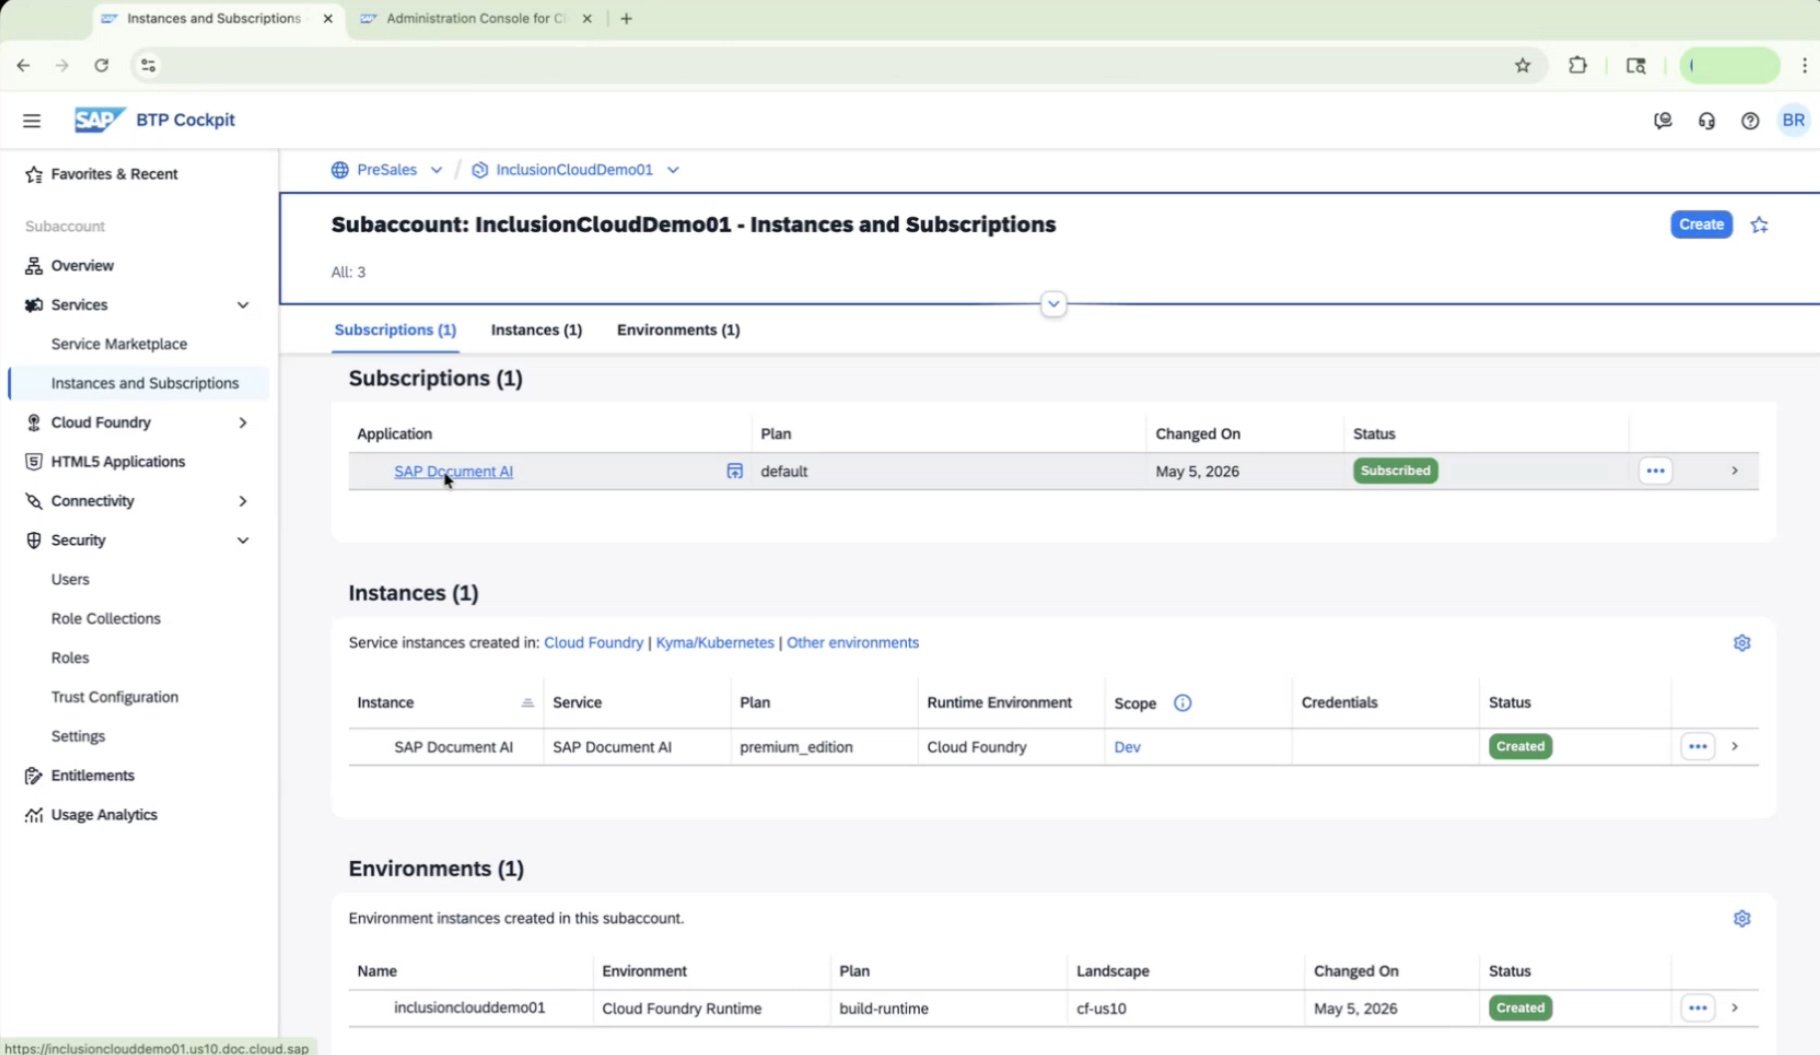Open the browser extensions puzzle icon

[x=1578, y=66]
